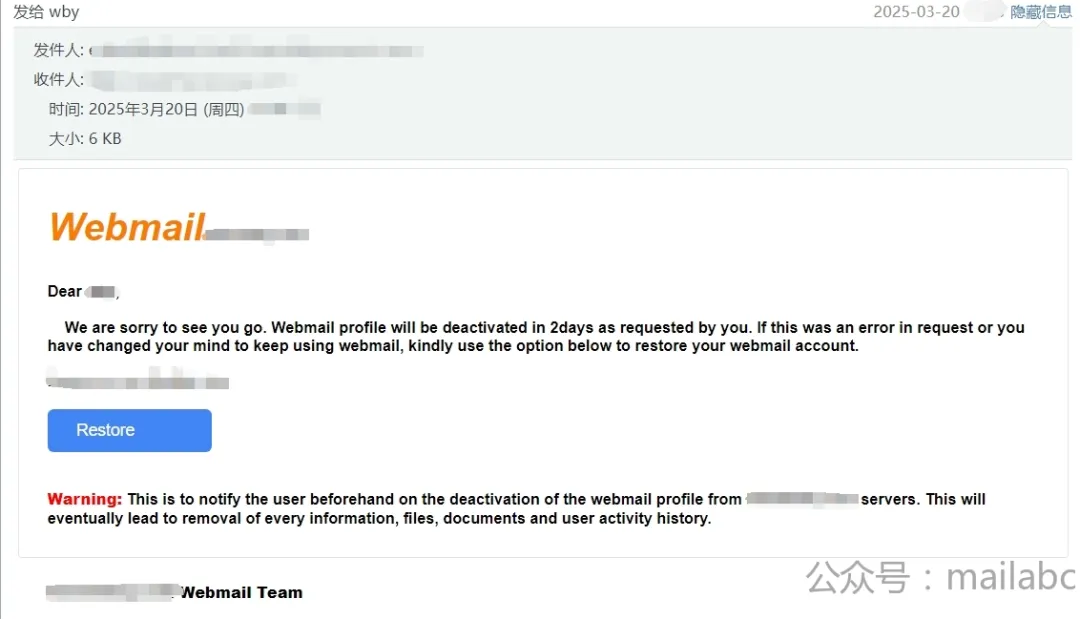Click the Webmail Team signature

[241, 592]
